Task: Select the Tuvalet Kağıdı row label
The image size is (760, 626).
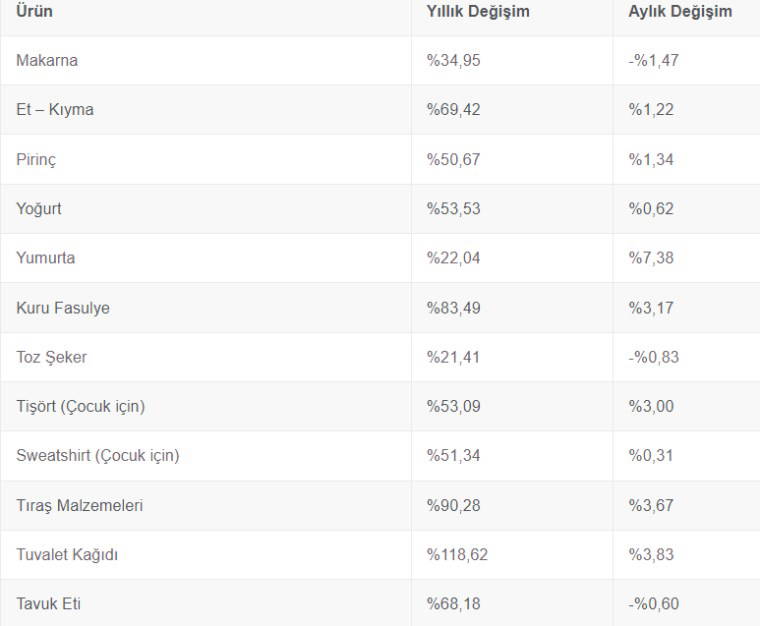Action: click(67, 554)
